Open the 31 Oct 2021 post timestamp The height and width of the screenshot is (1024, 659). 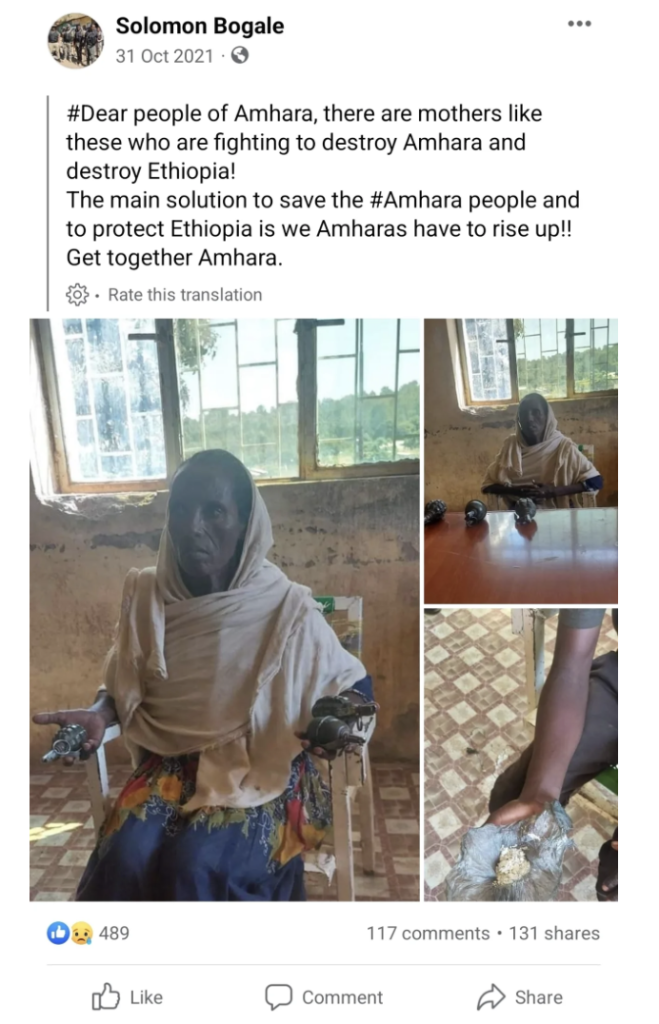165,56
